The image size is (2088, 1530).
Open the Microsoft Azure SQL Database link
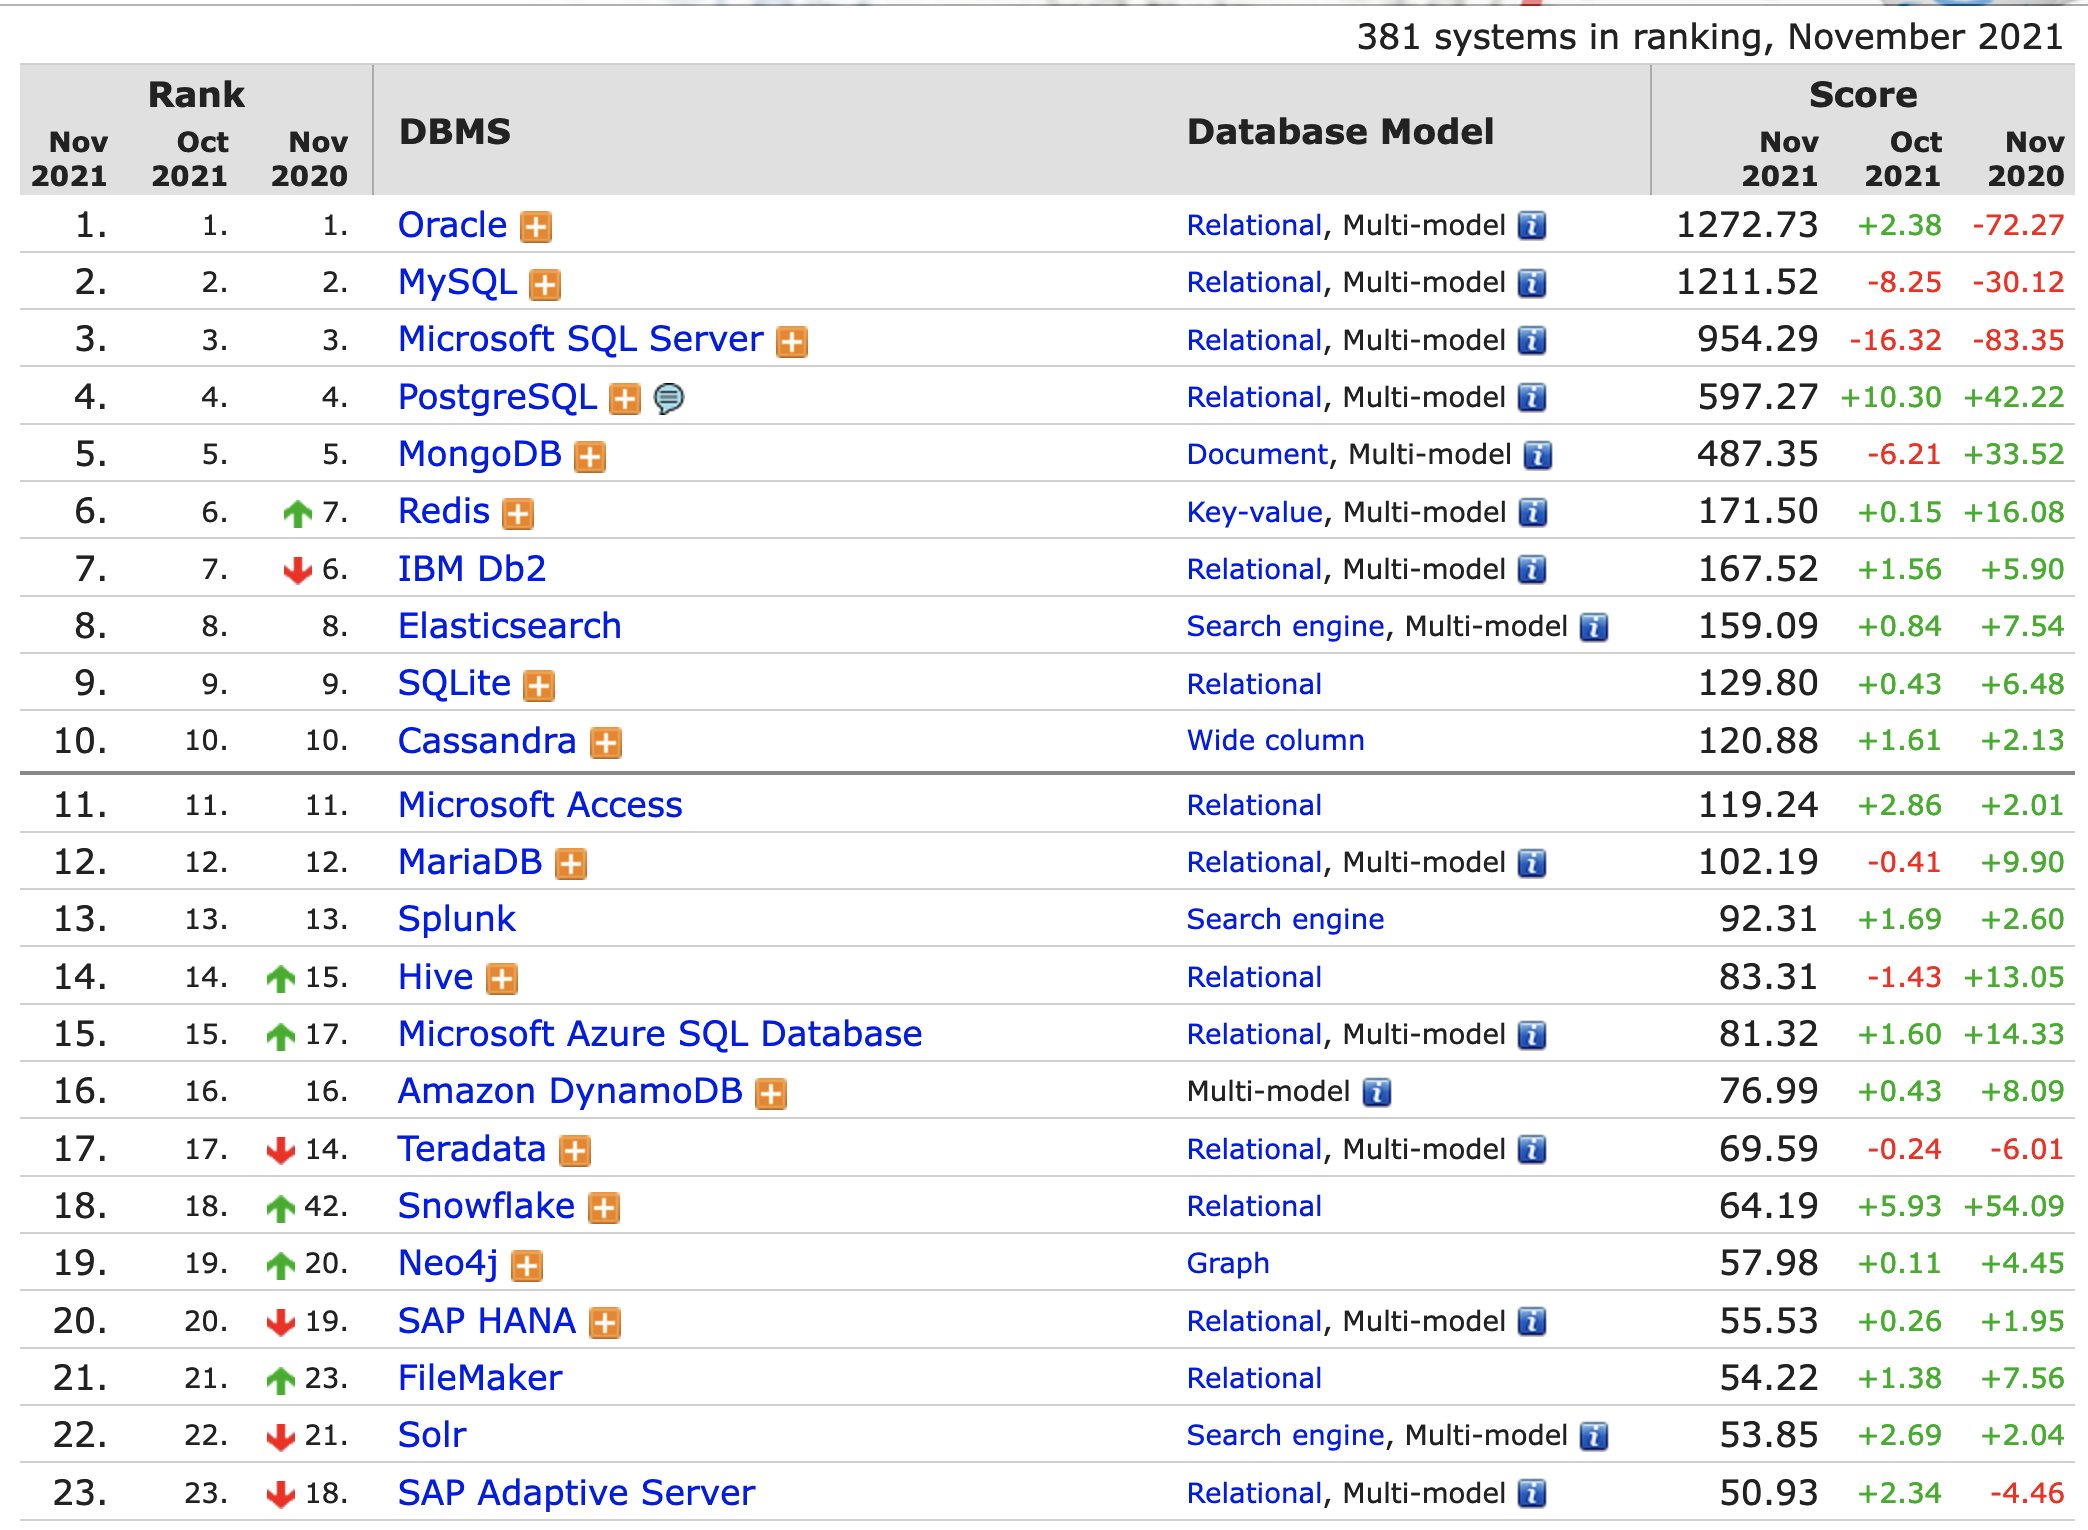pos(660,1034)
